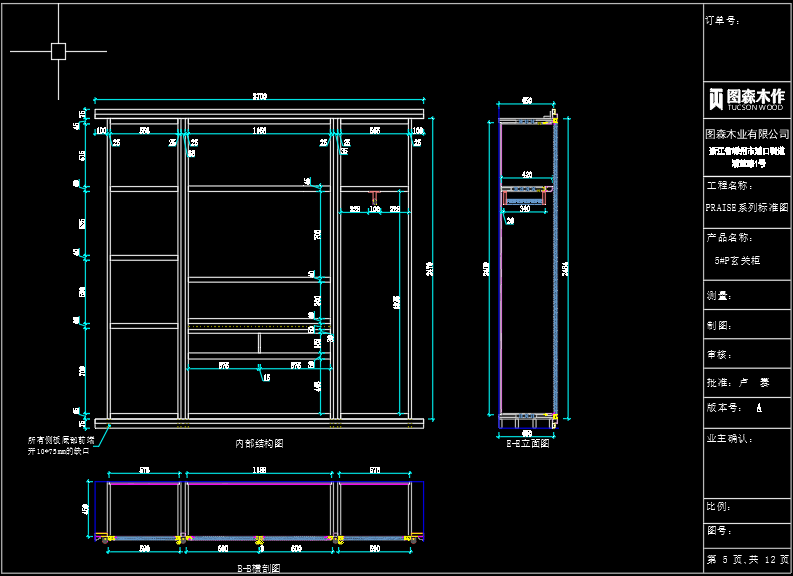Select the red hanging rod symbol

375,193
